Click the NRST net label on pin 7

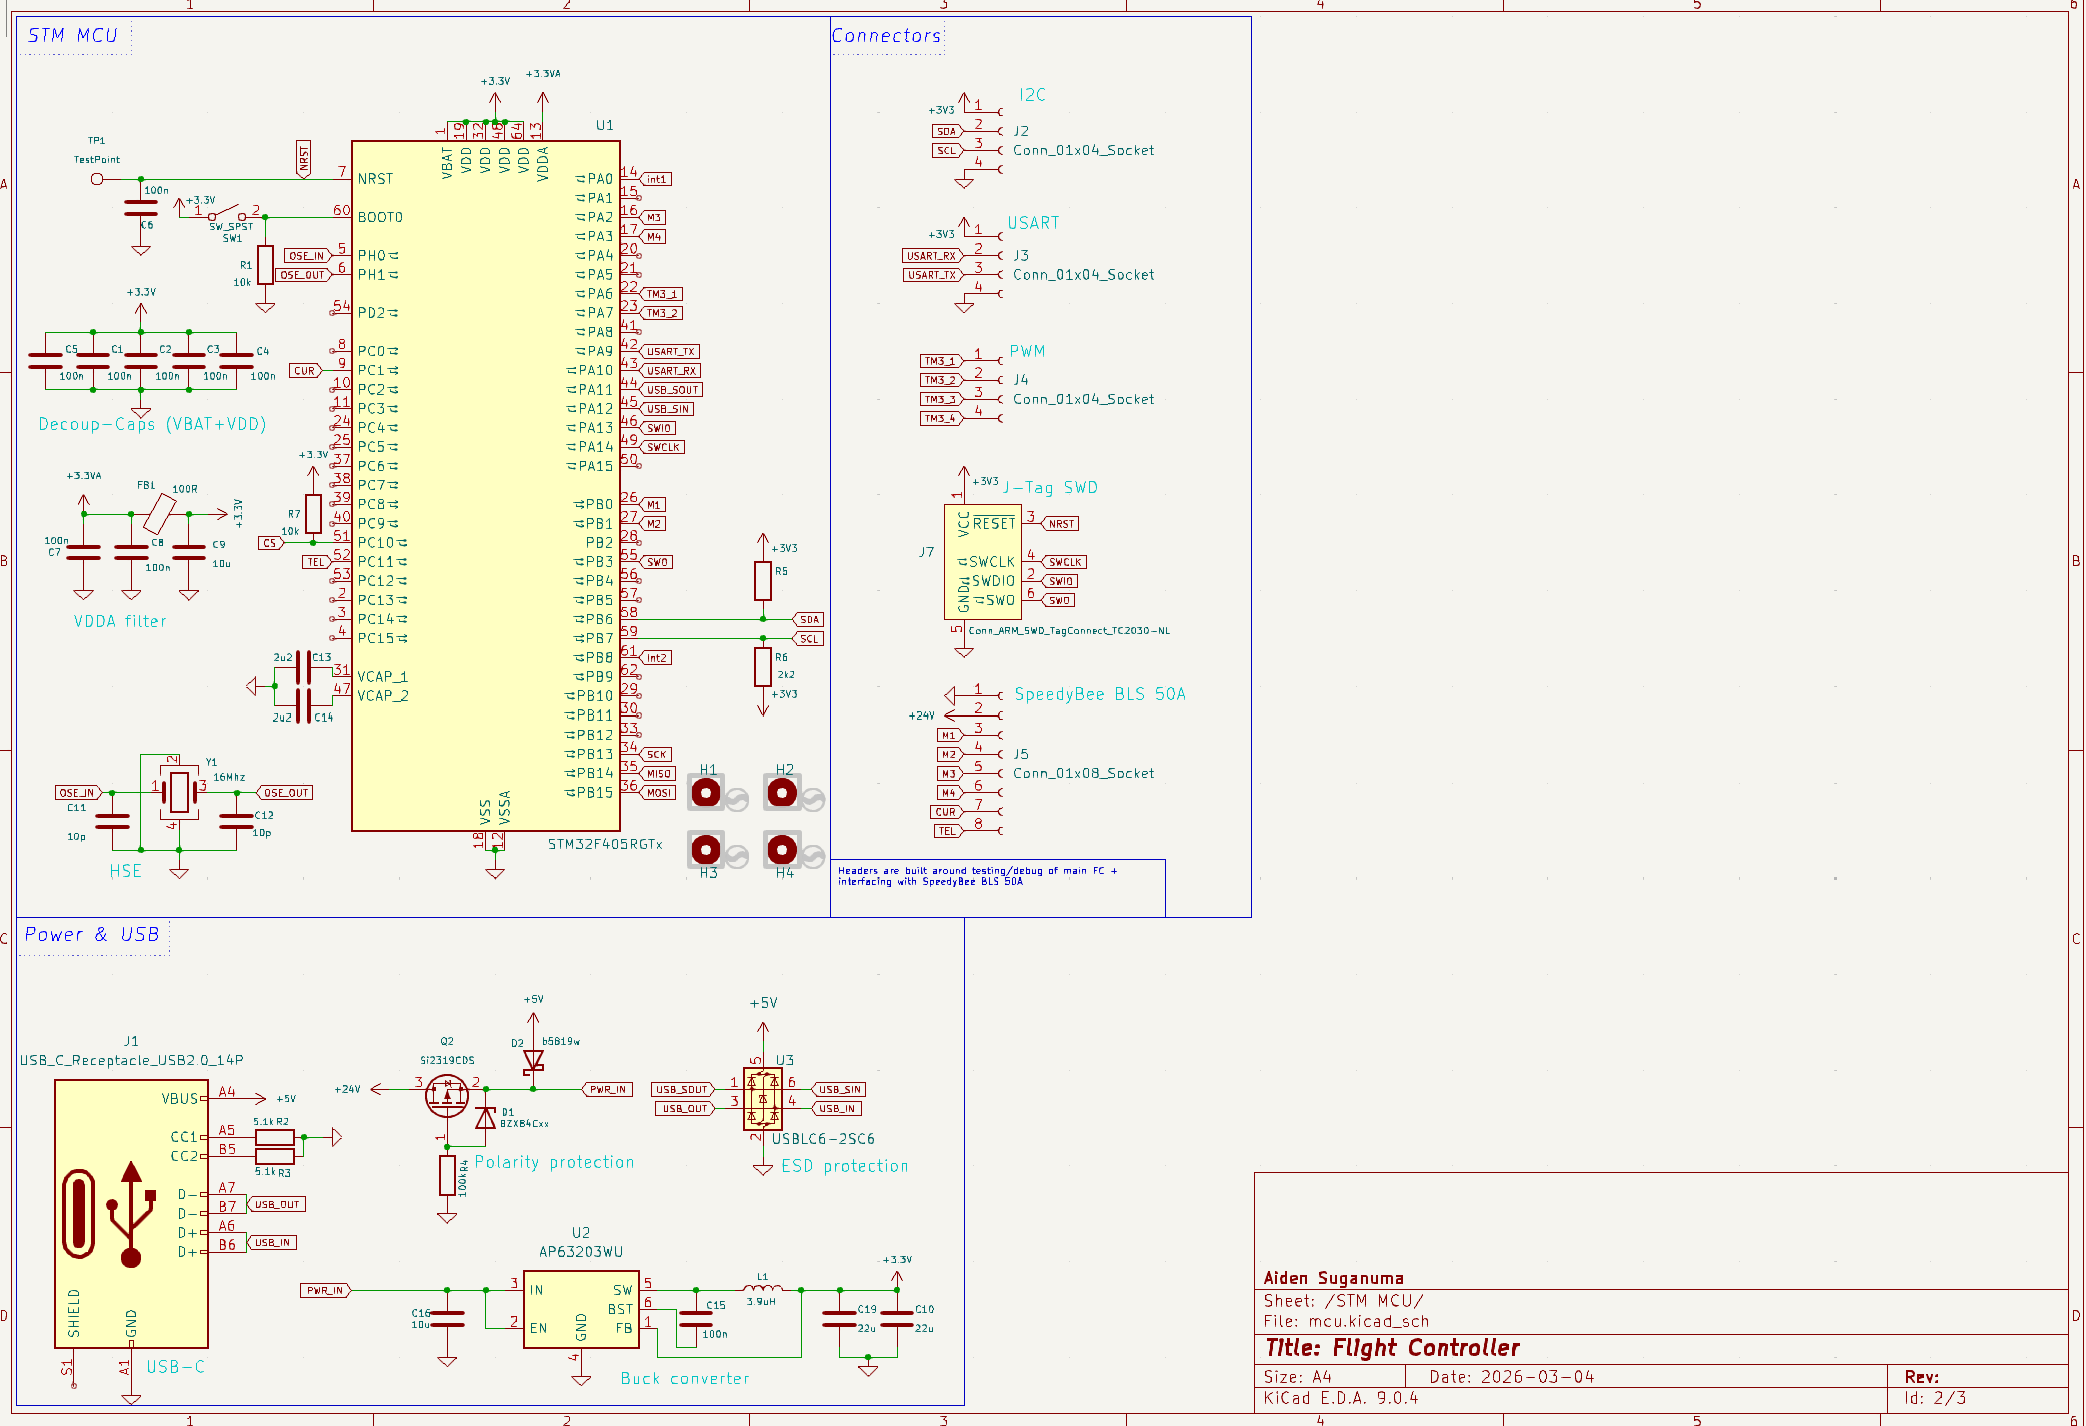coord(304,158)
